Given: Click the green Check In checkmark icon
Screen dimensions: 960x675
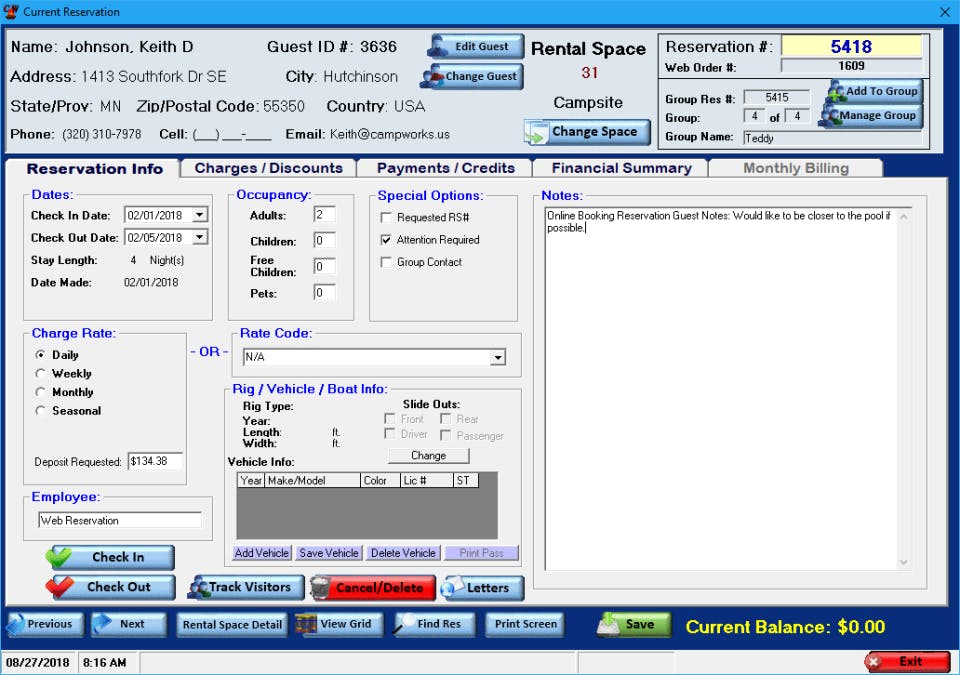Looking at the screenshot, I should pyautogui.click(x=60, y=557).
